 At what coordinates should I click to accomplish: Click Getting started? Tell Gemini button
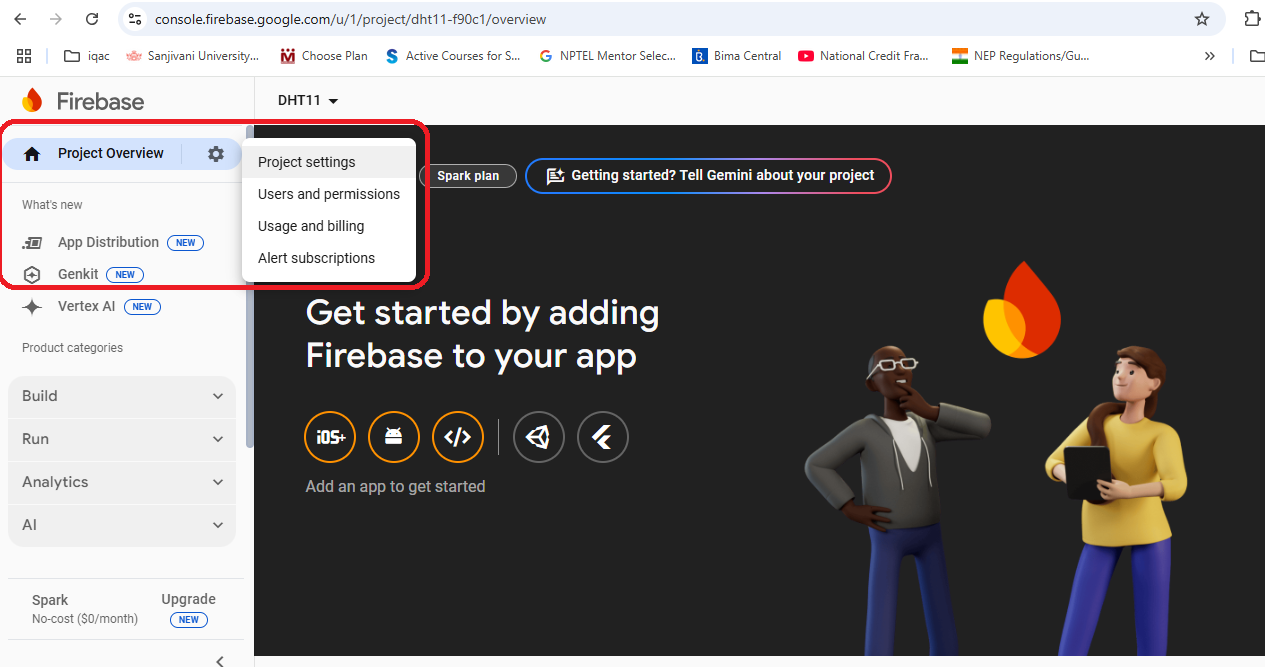[708, 176]
